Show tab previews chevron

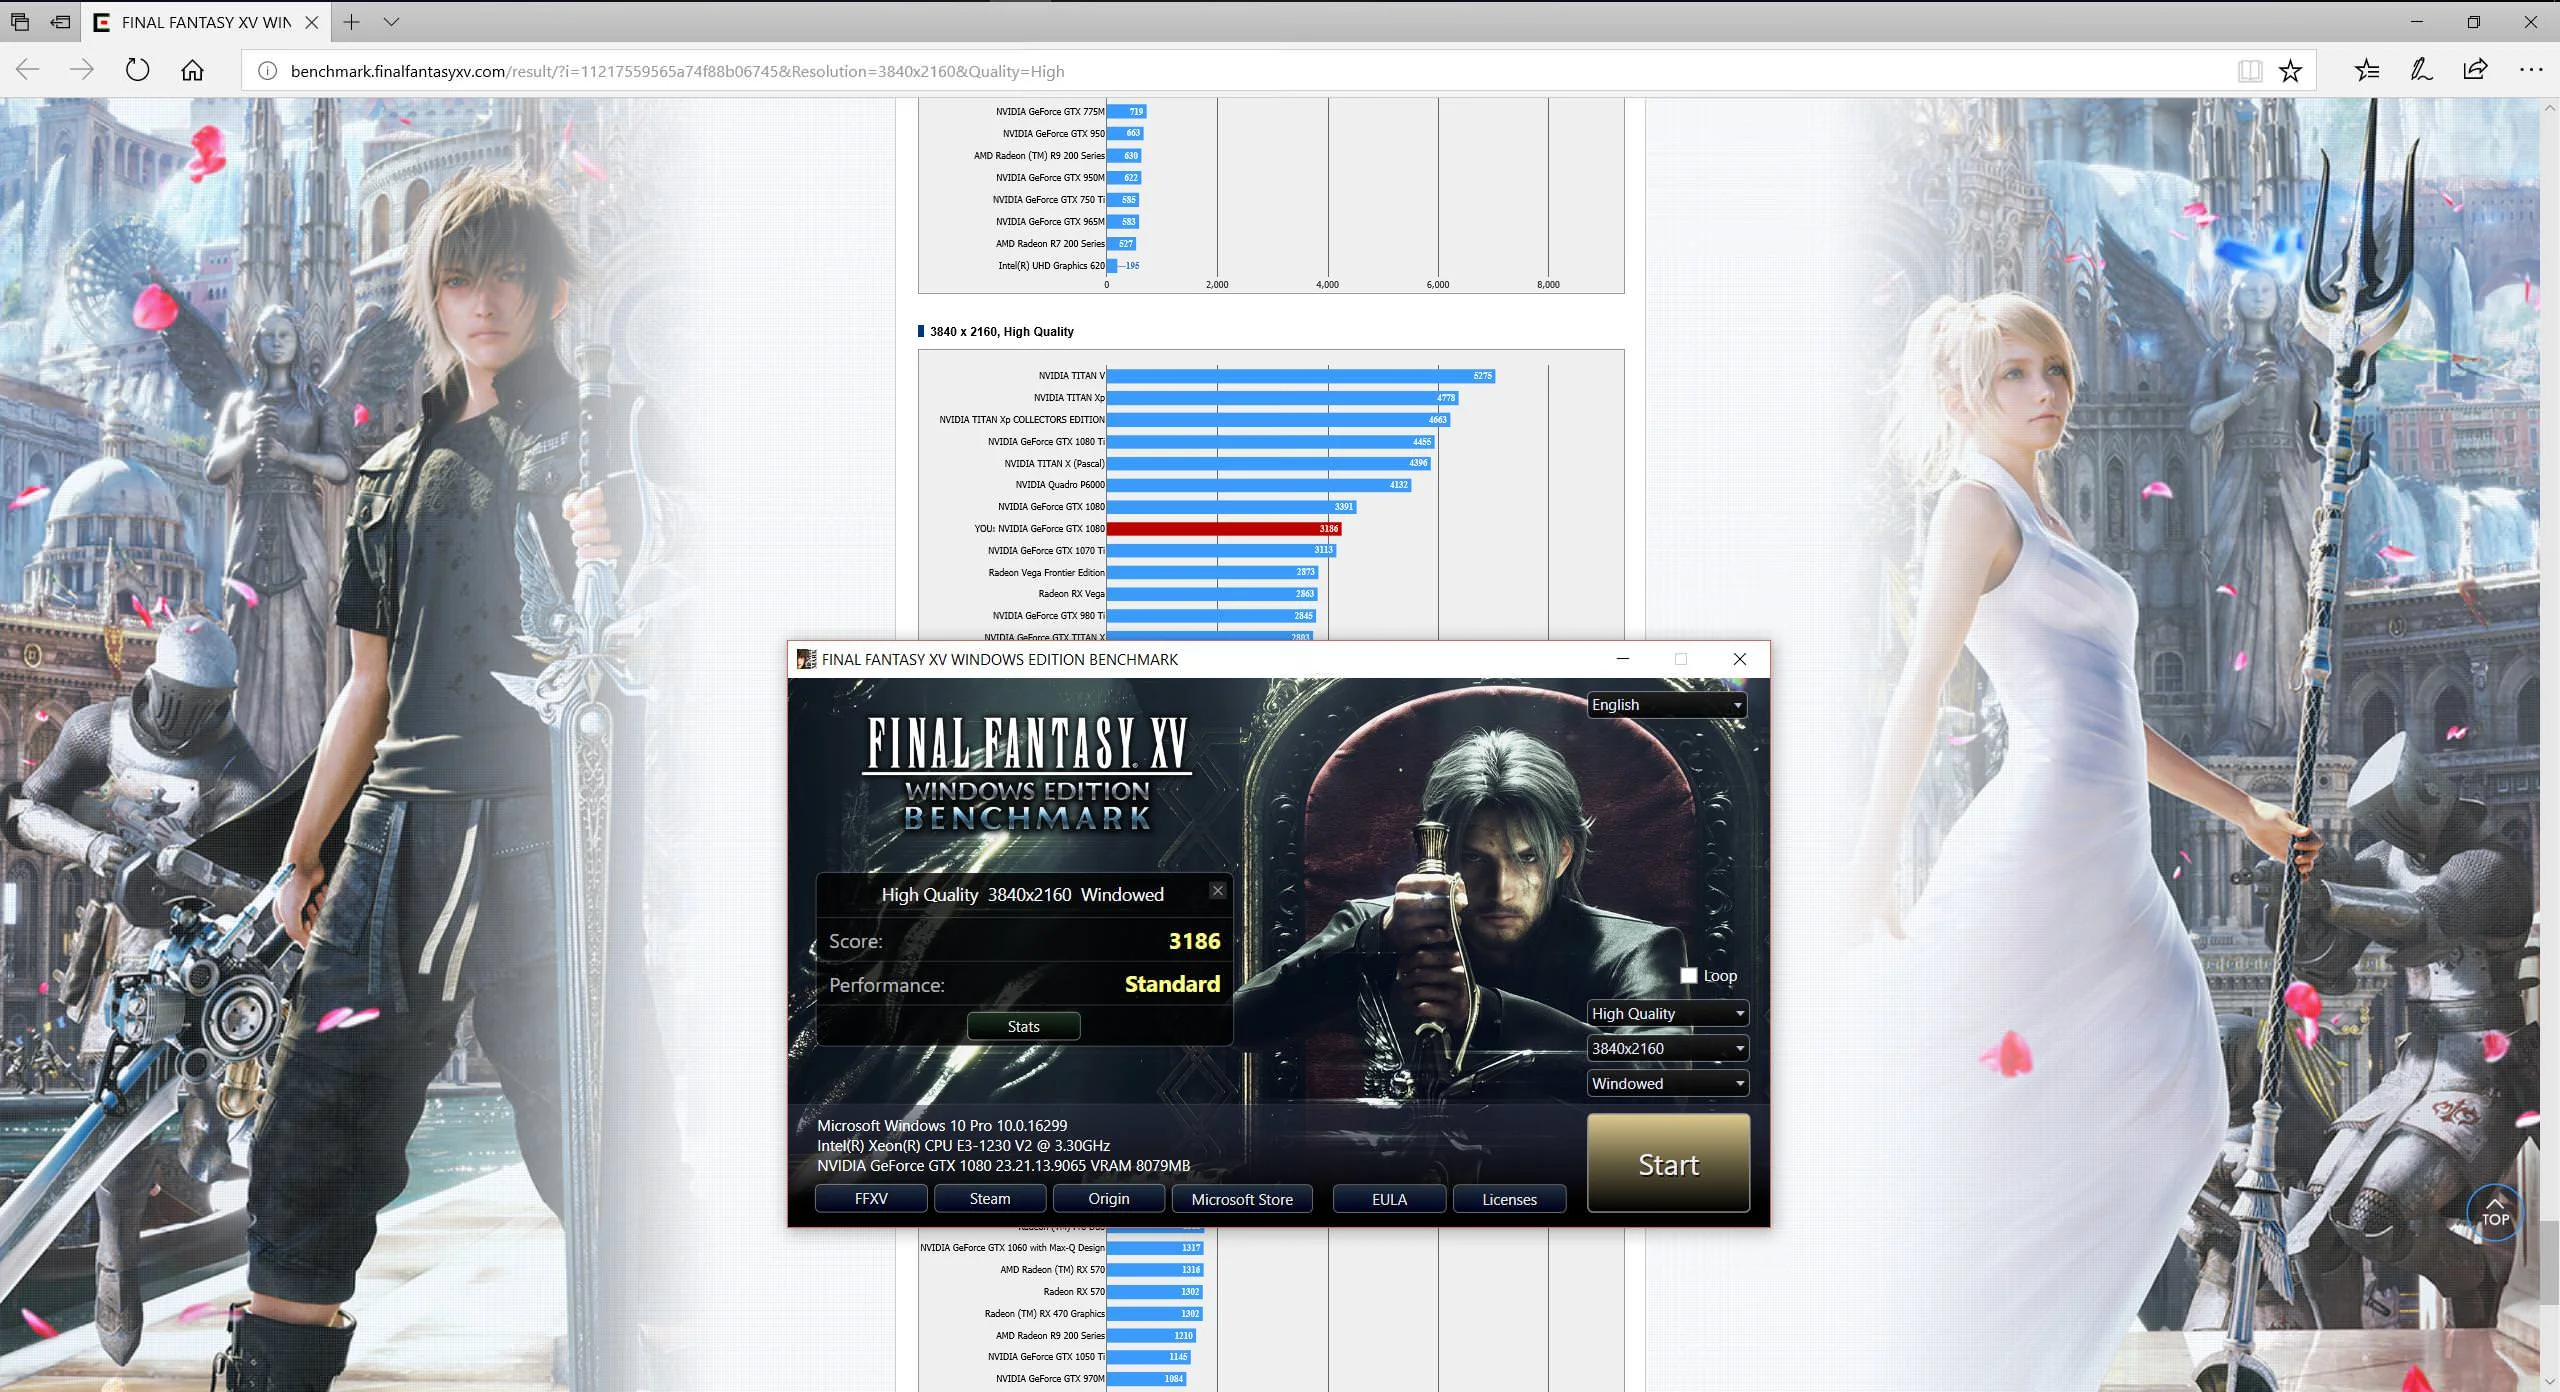coord(391,22)
